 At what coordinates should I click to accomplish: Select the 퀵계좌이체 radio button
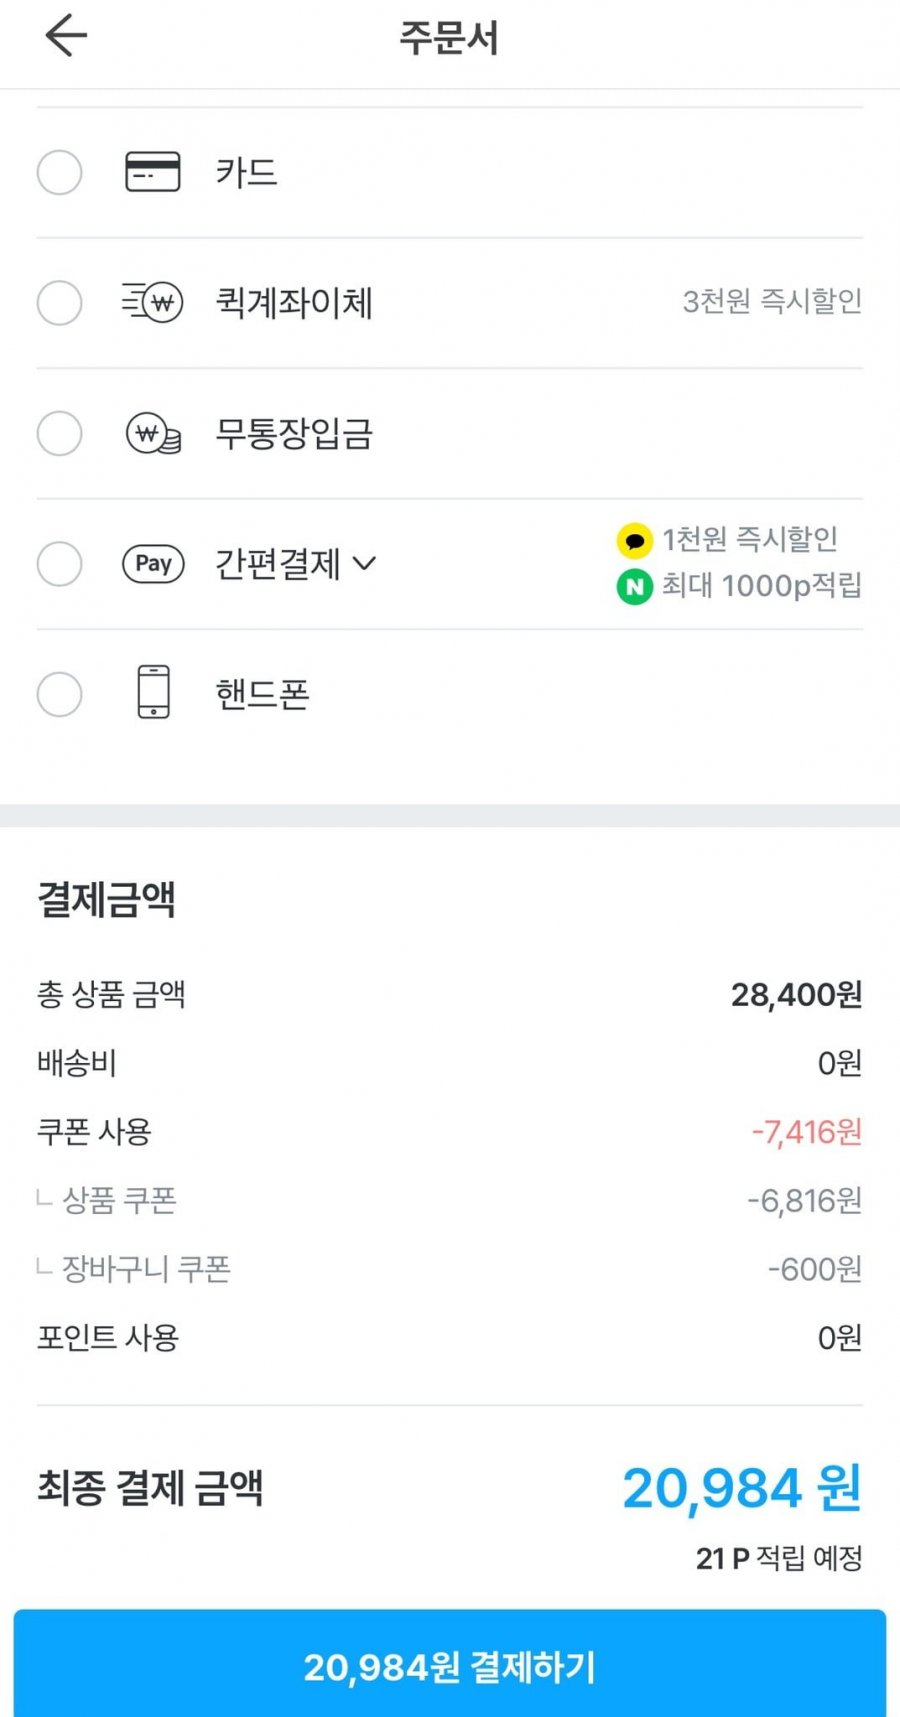59,302
